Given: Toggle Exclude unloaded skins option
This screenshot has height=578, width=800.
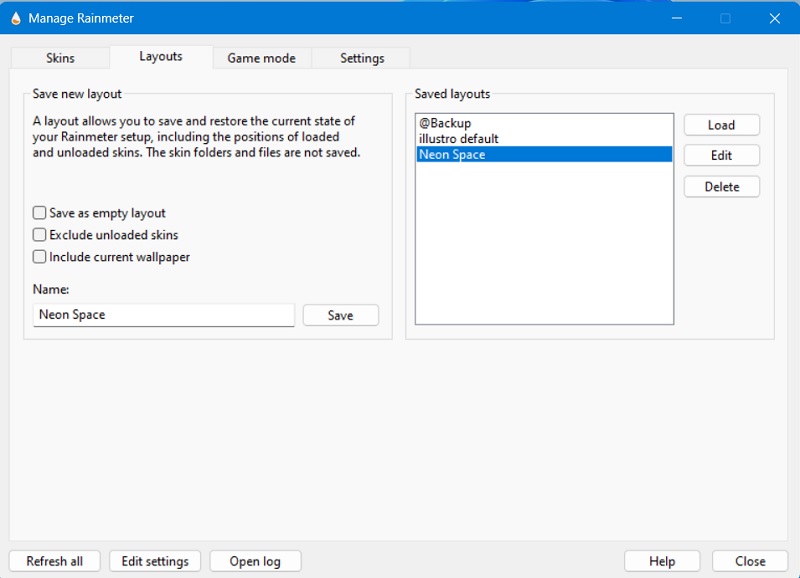Looking at the screenshot, I should [40, 235].
